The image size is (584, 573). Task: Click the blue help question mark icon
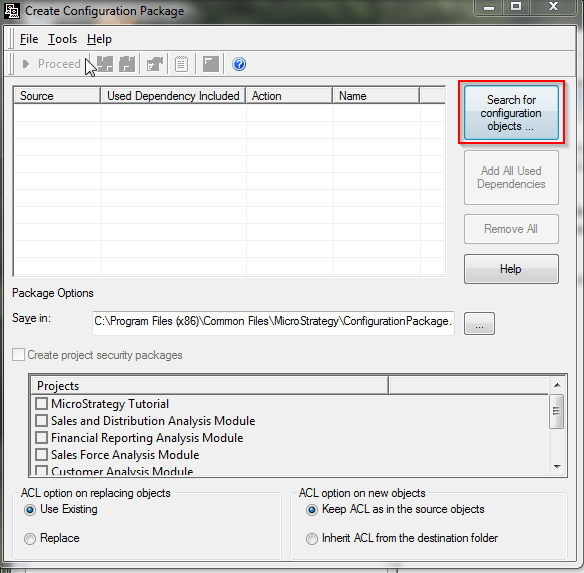click(x=239, y=64)
